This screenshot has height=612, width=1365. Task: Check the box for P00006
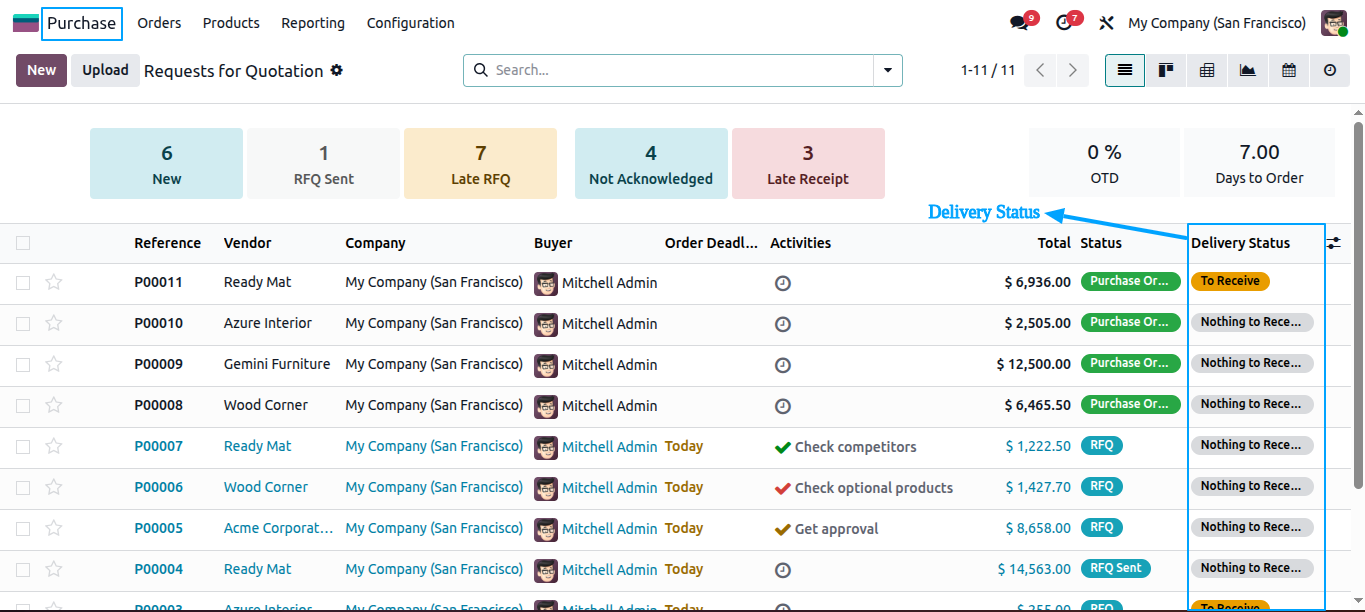click(x=23, y=488)
